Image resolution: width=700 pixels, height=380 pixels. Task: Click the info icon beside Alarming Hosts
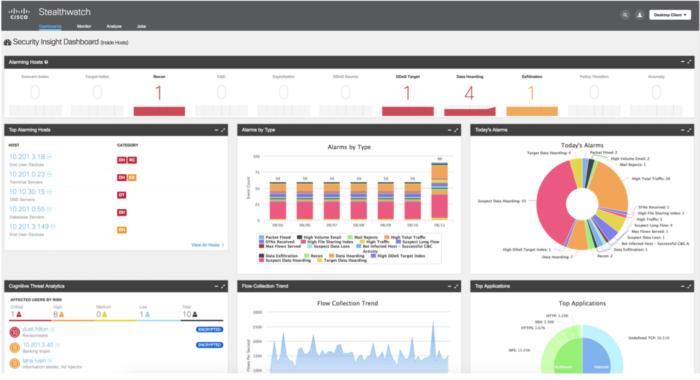[46, 62]
